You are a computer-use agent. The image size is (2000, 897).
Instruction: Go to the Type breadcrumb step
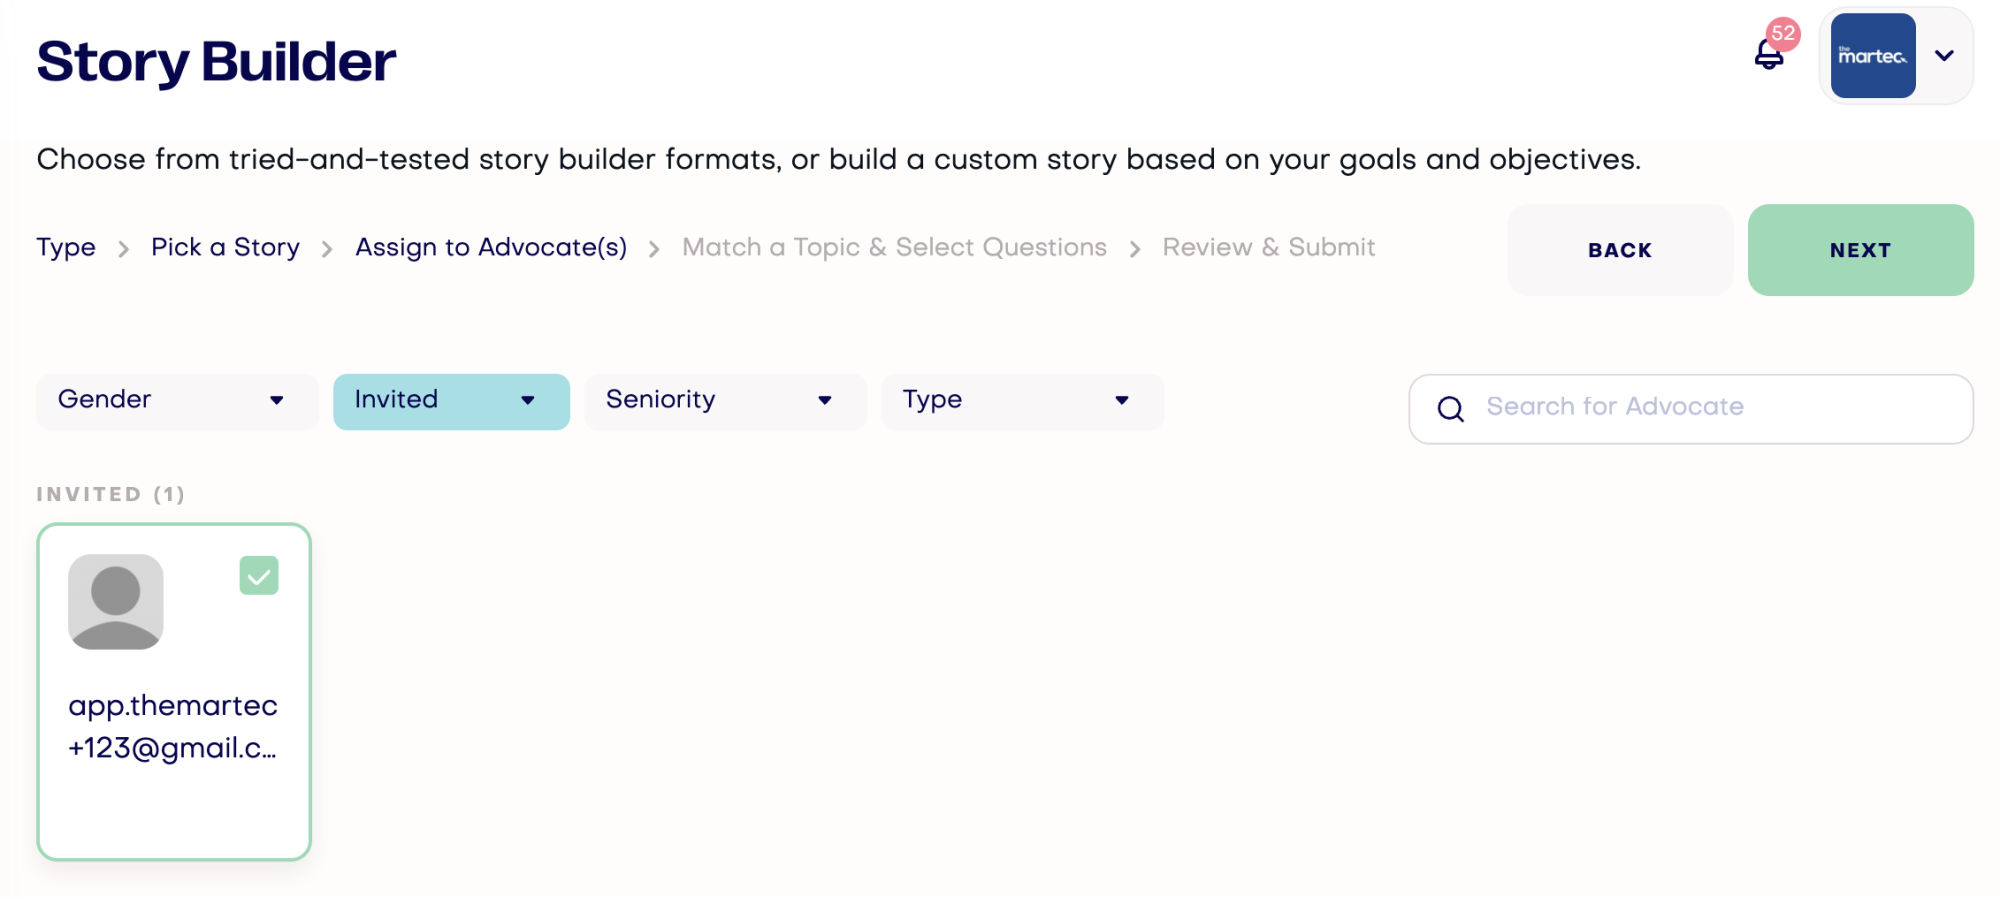click(x=66, y=247)
